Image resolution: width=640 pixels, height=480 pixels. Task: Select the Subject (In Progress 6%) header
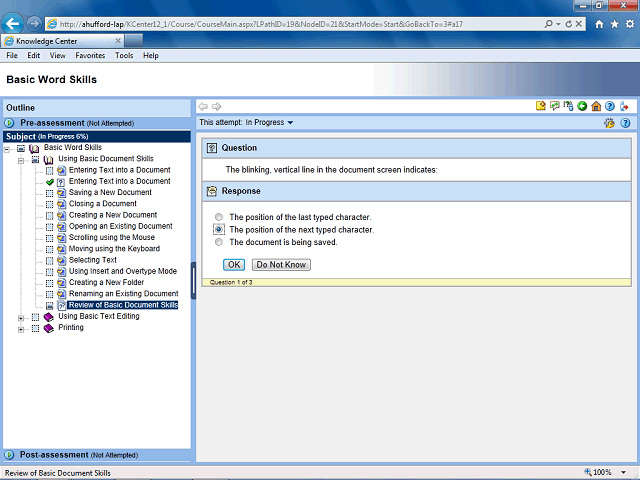pyautogui.click(x=97, y=136)
